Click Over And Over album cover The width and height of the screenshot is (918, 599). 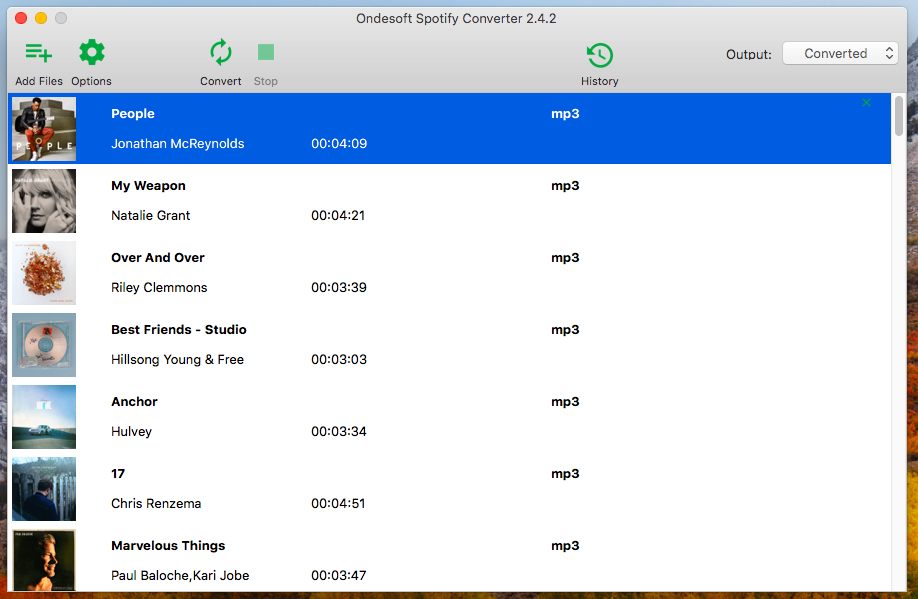tap(44, 273)
